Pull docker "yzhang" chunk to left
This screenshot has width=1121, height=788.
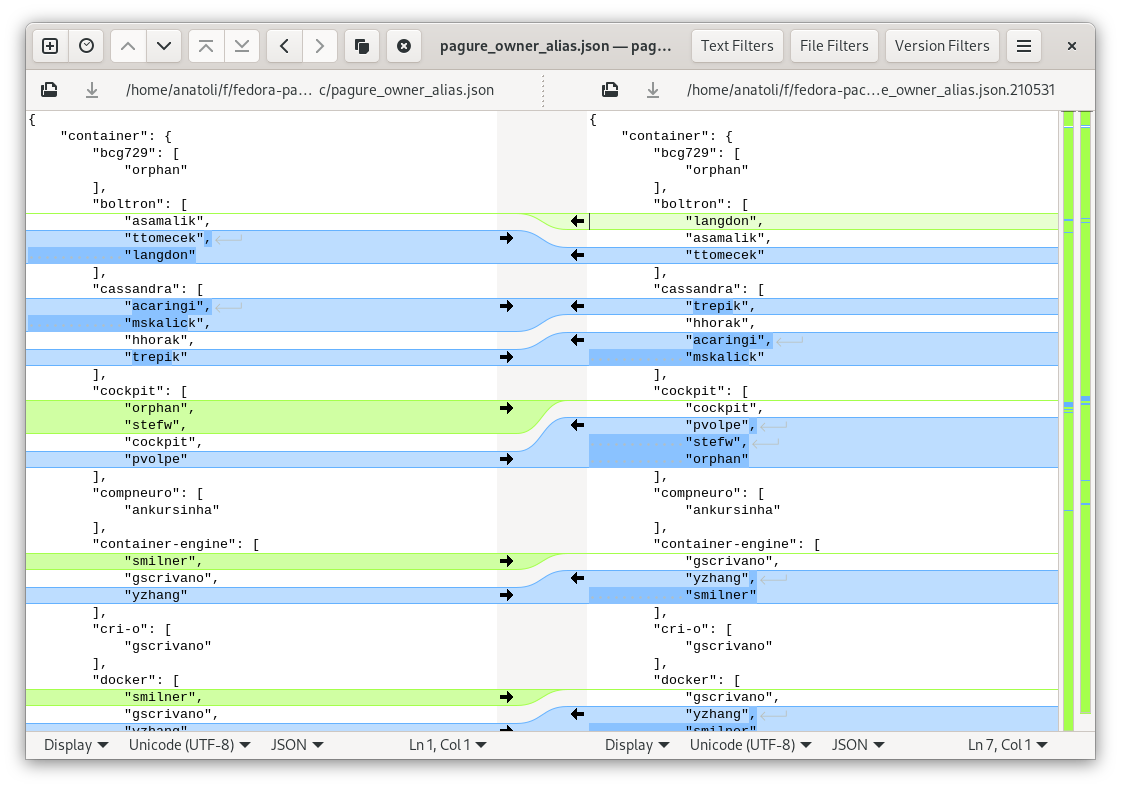pos(578,714)
